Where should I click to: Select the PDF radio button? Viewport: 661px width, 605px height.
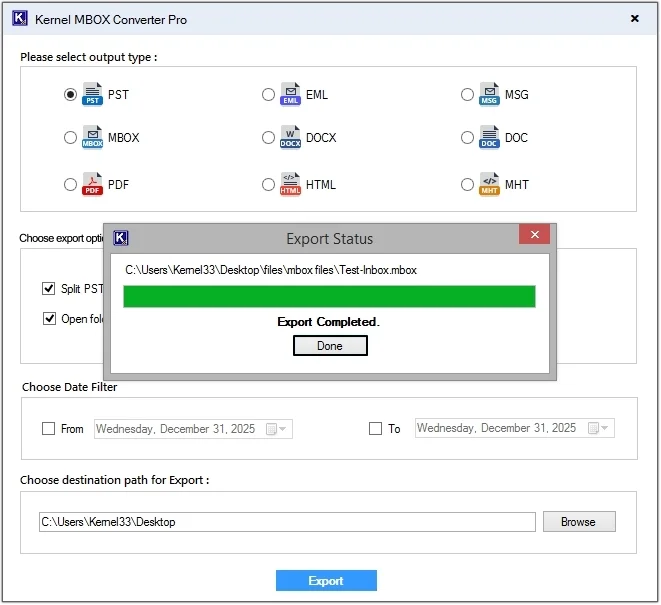pyautogui.click(x=70, y=185)
